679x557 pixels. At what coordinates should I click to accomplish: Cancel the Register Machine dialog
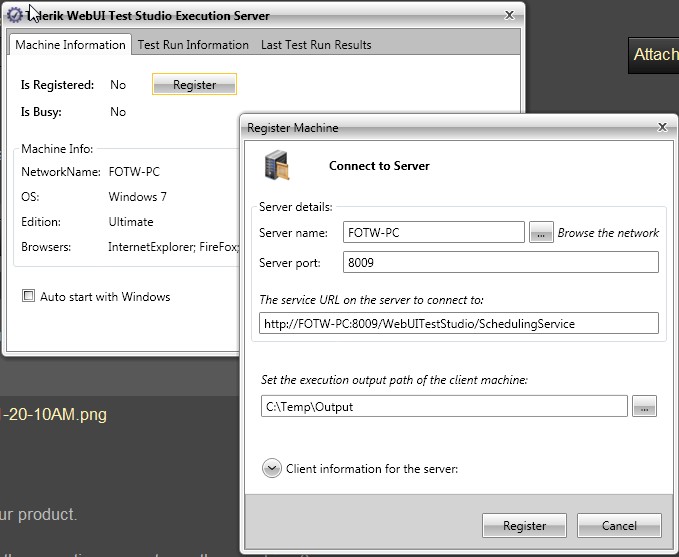click(x=619, y=526)
